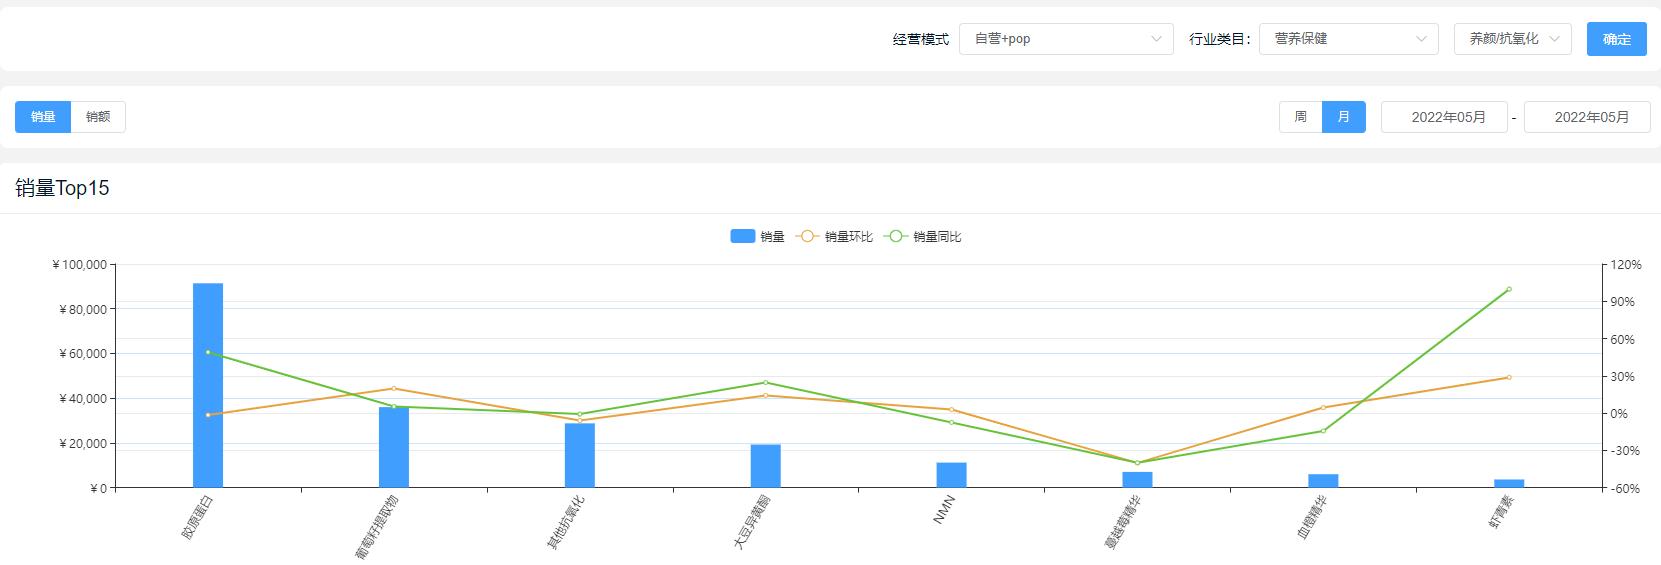The width and height of the screenshot is (1661, 565).
Task: Click the green 同比 point above 虾青素
Action: click(1509, 289)
